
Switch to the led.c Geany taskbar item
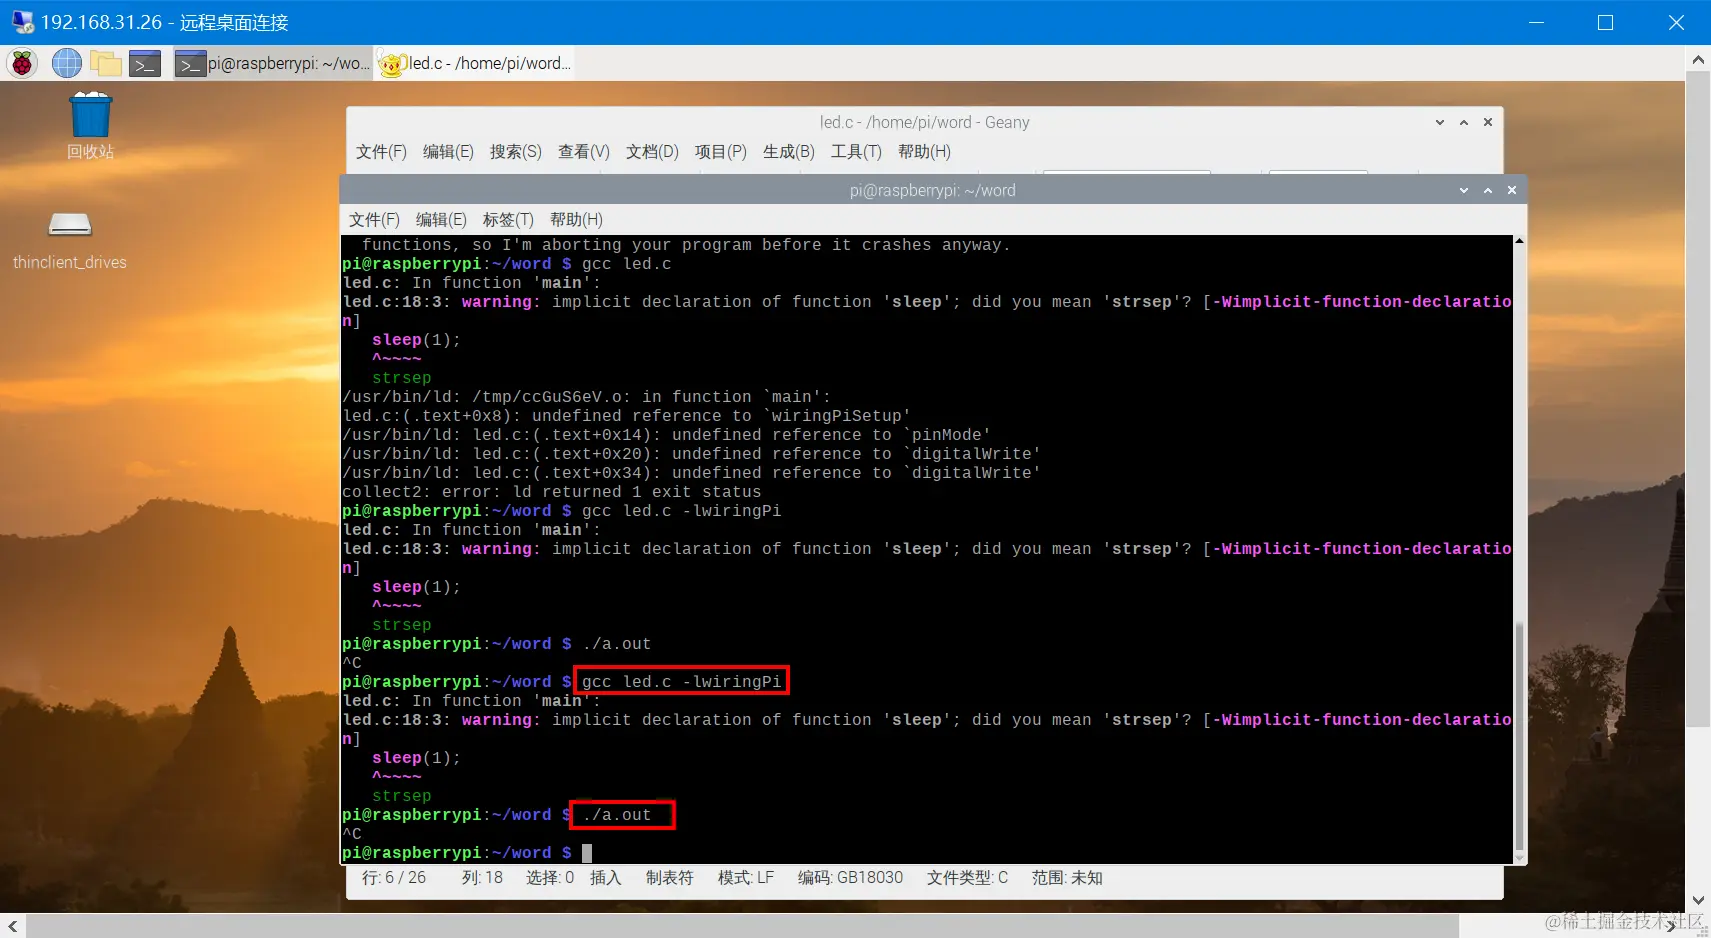(x=476, y=63)
